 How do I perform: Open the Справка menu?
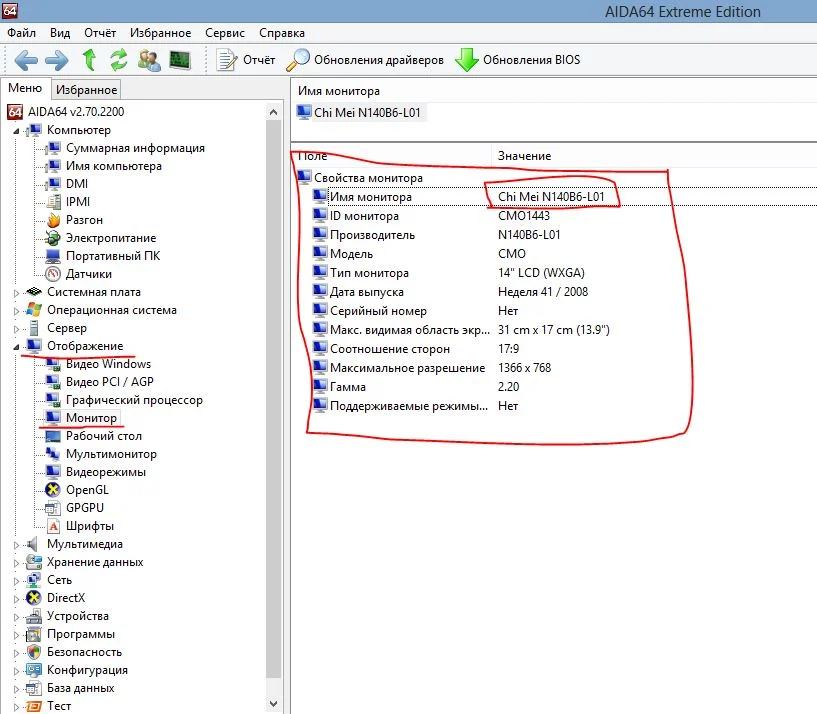pos(282,33)
